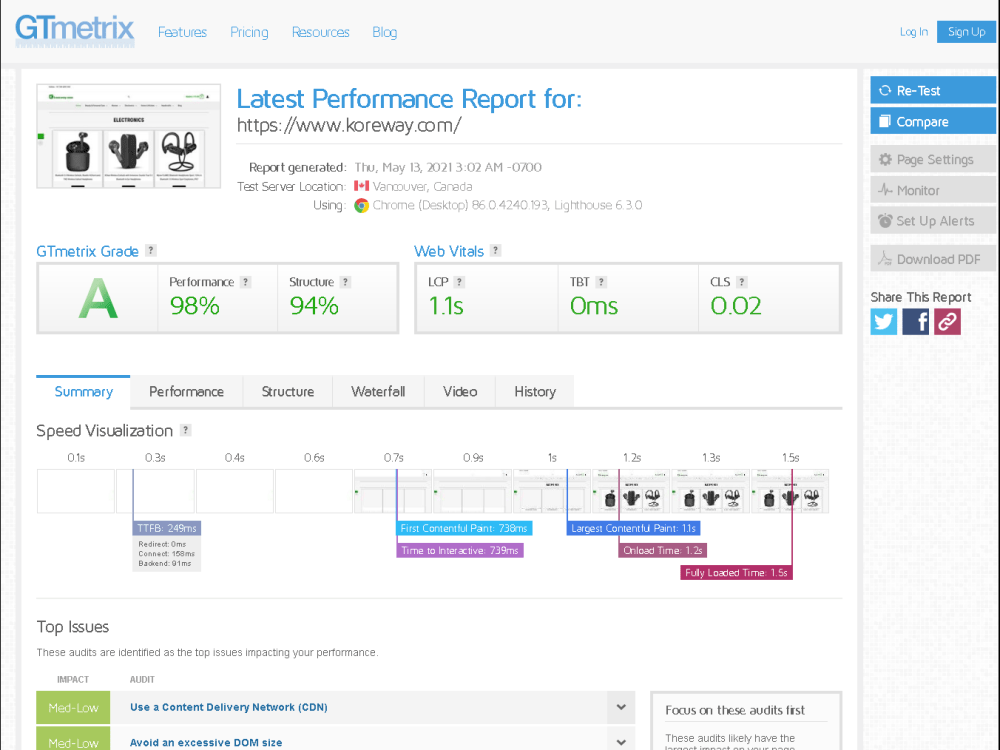Screen dimensions: 1000x750
Task: Expand the DOM size audit chevron
Action: (621, 742)
